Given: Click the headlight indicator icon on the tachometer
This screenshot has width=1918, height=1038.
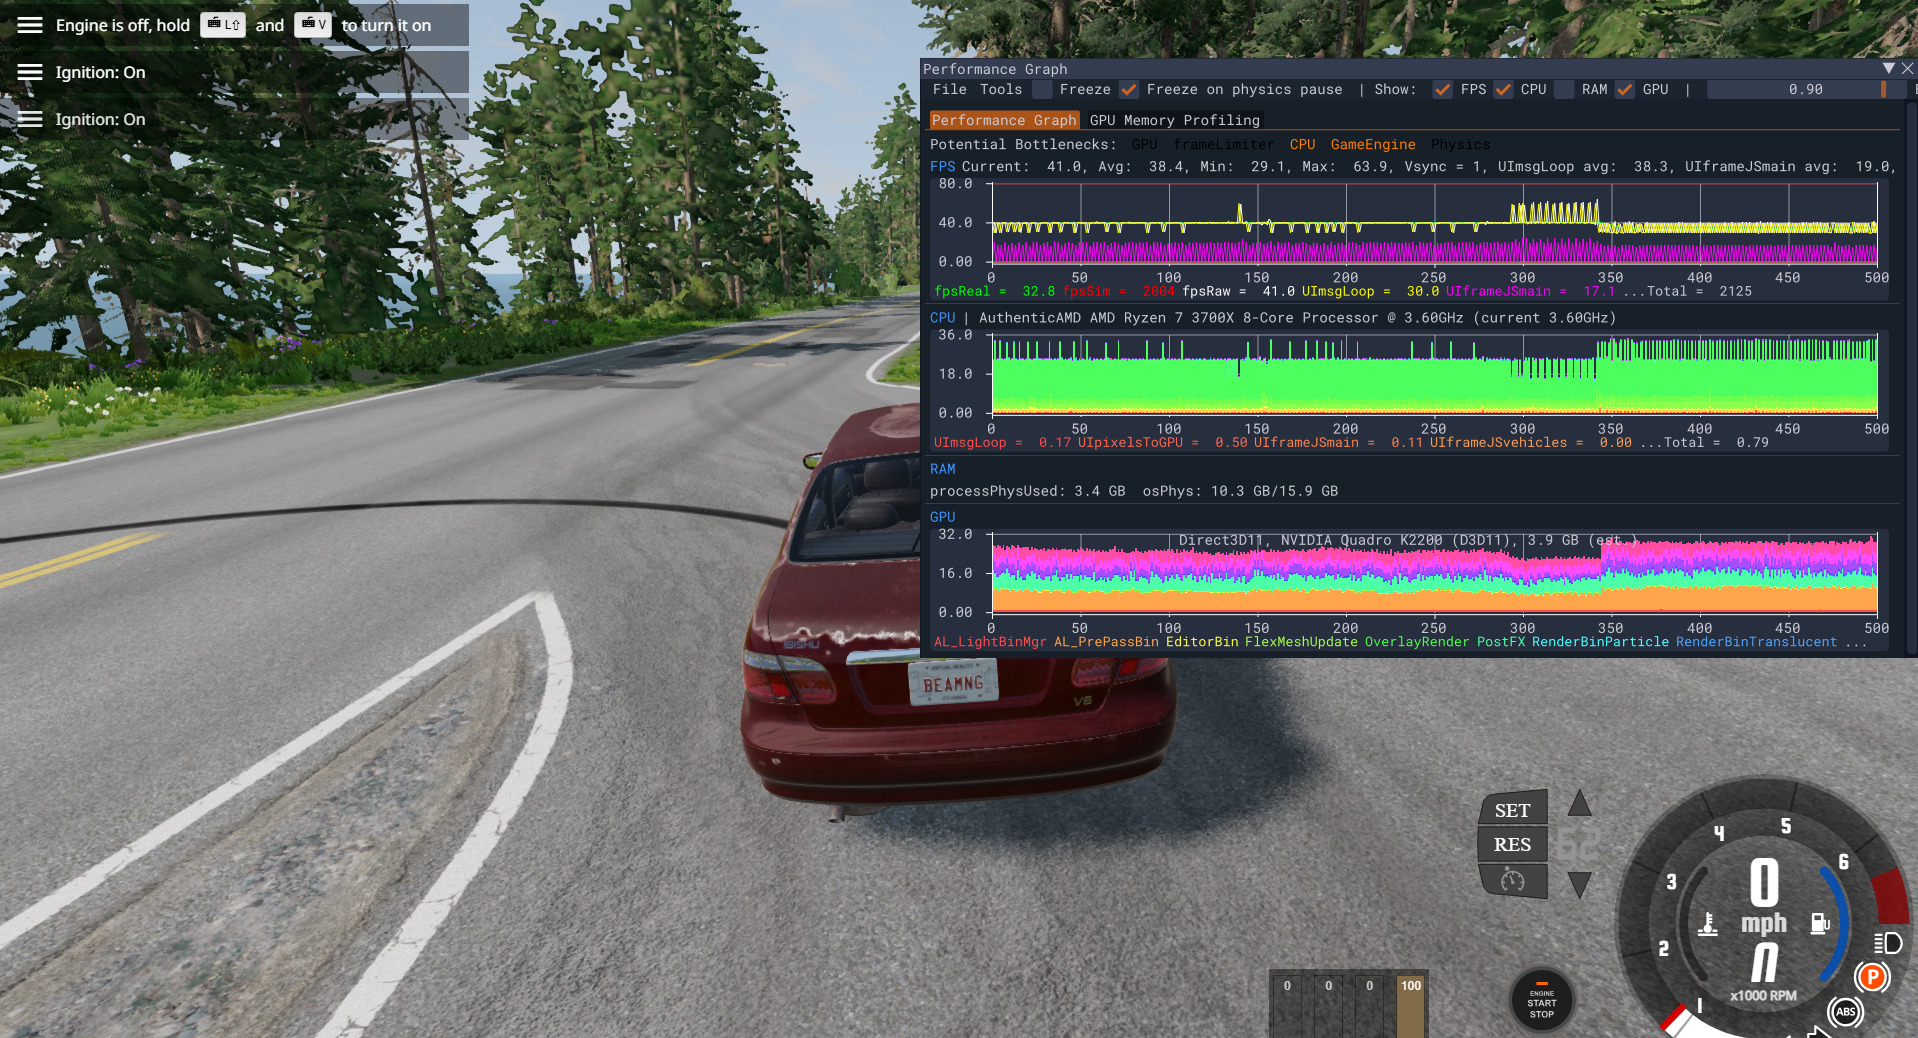Looking at the screenshot, I should coord(1887,943).
